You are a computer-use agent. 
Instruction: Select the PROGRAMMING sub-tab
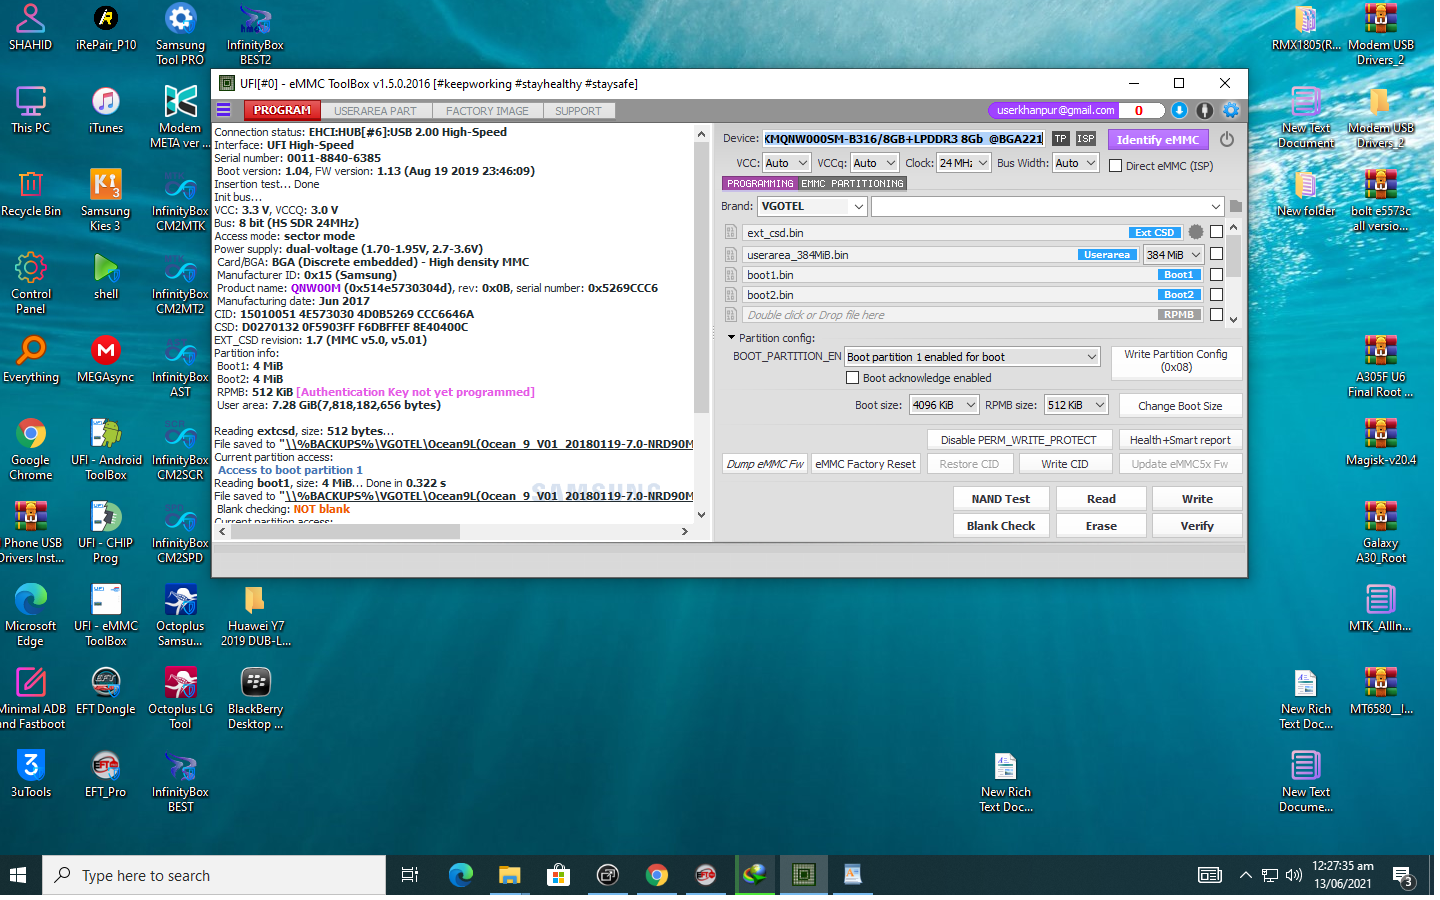click(760, 184)
